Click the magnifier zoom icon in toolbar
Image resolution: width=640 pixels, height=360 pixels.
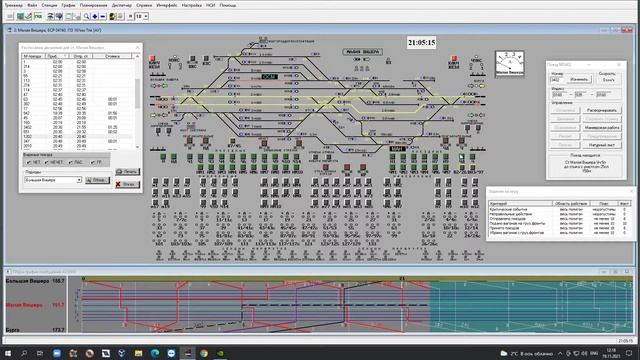point(87,16)
